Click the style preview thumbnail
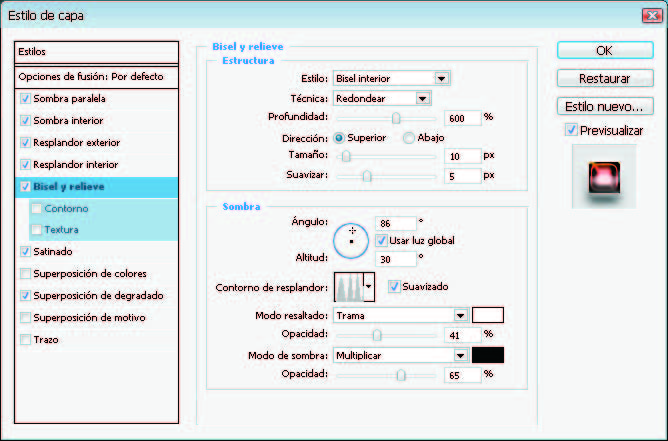668x441 pixels. click(604, 176)
